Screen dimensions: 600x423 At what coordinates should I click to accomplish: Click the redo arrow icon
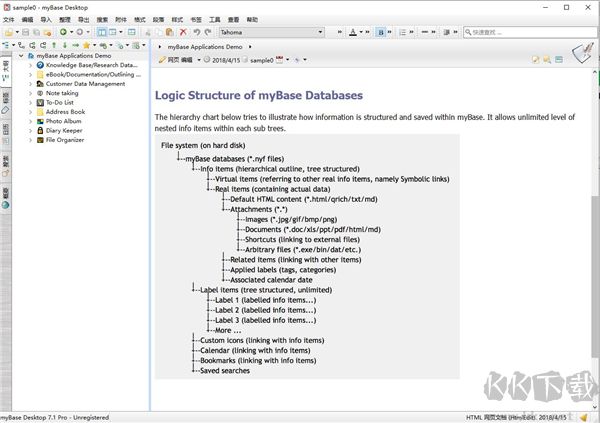coord(208,33)
